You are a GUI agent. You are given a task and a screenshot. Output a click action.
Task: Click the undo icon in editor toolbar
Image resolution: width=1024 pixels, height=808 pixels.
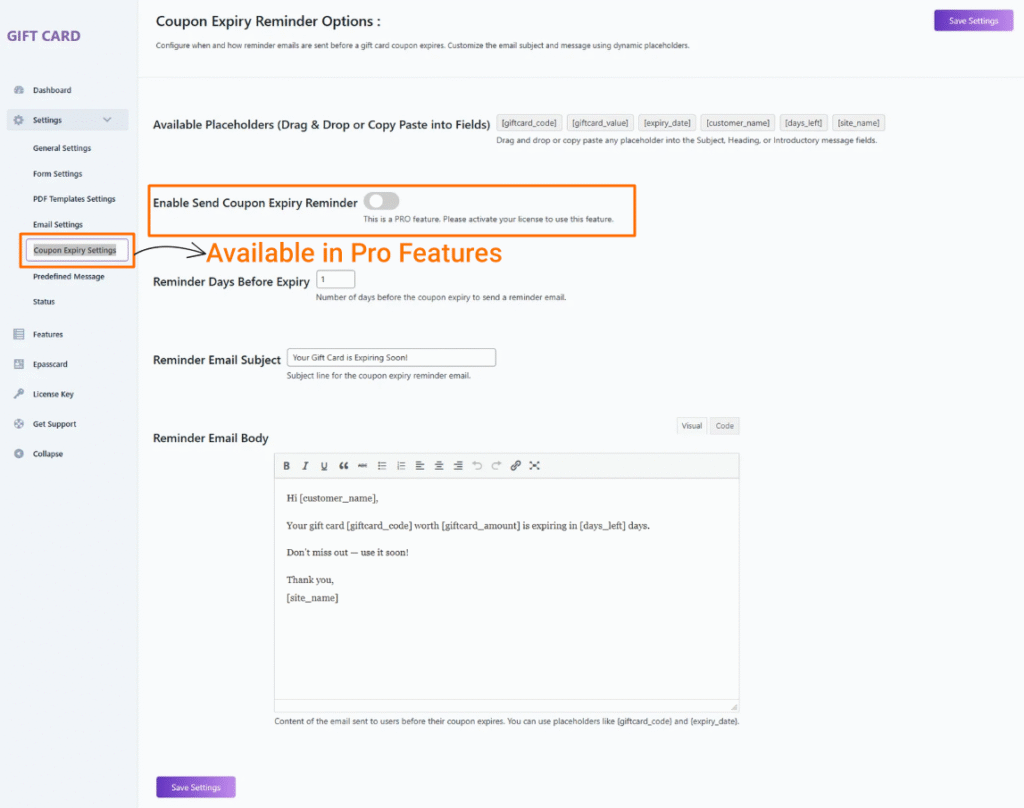pos(477,466)
